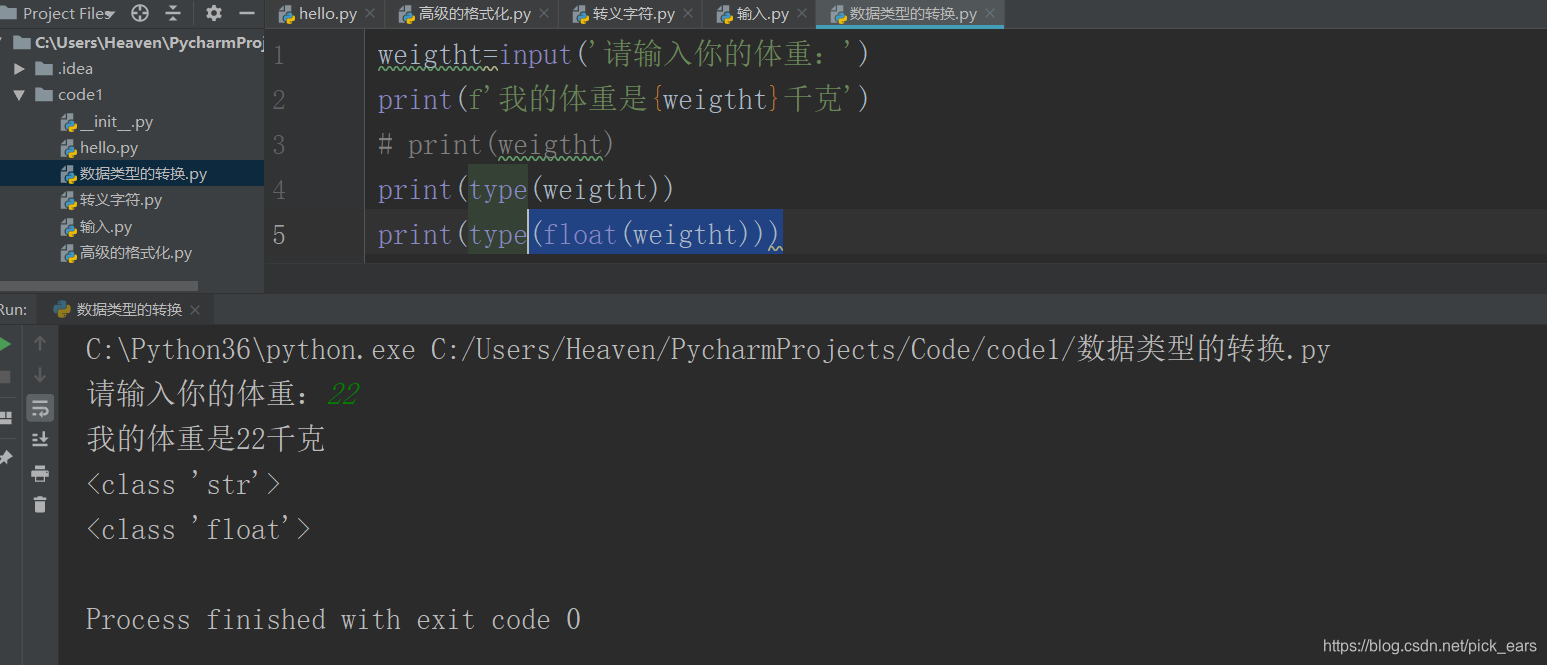Close the 数据类型的转换.py editor tab
This screenshot has height=665, width=1547.
[x=990, y=14]
